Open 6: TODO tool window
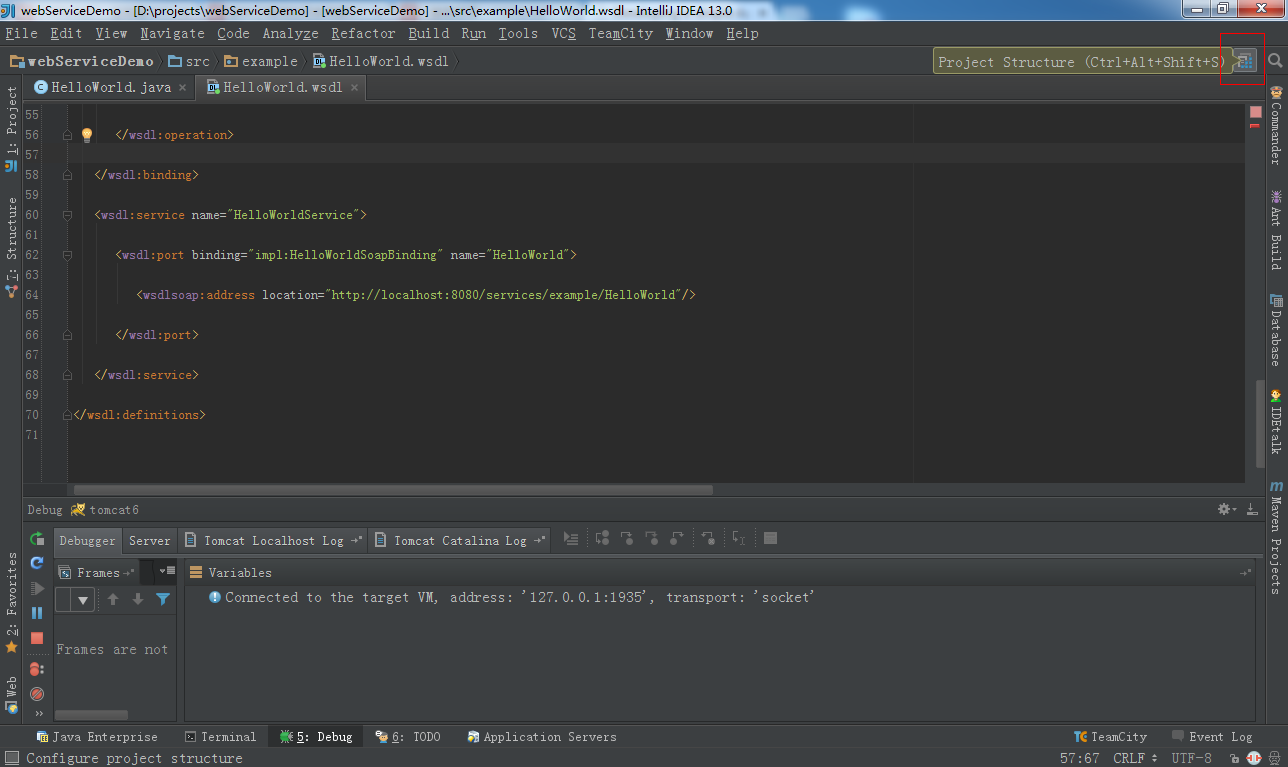The image size is (1288, 767). coord(407,737)
